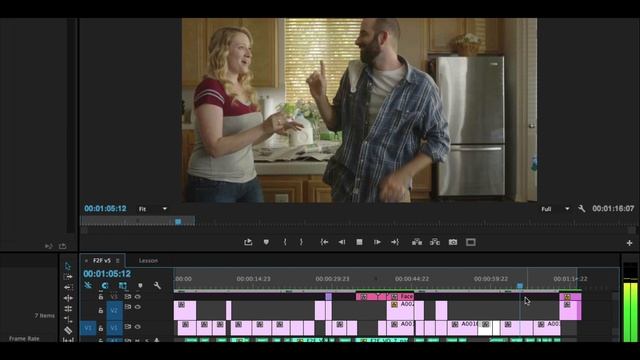Click Add Marker in Program monitor controls
This screenshot has height=360, width=640.
coord(266,242)
